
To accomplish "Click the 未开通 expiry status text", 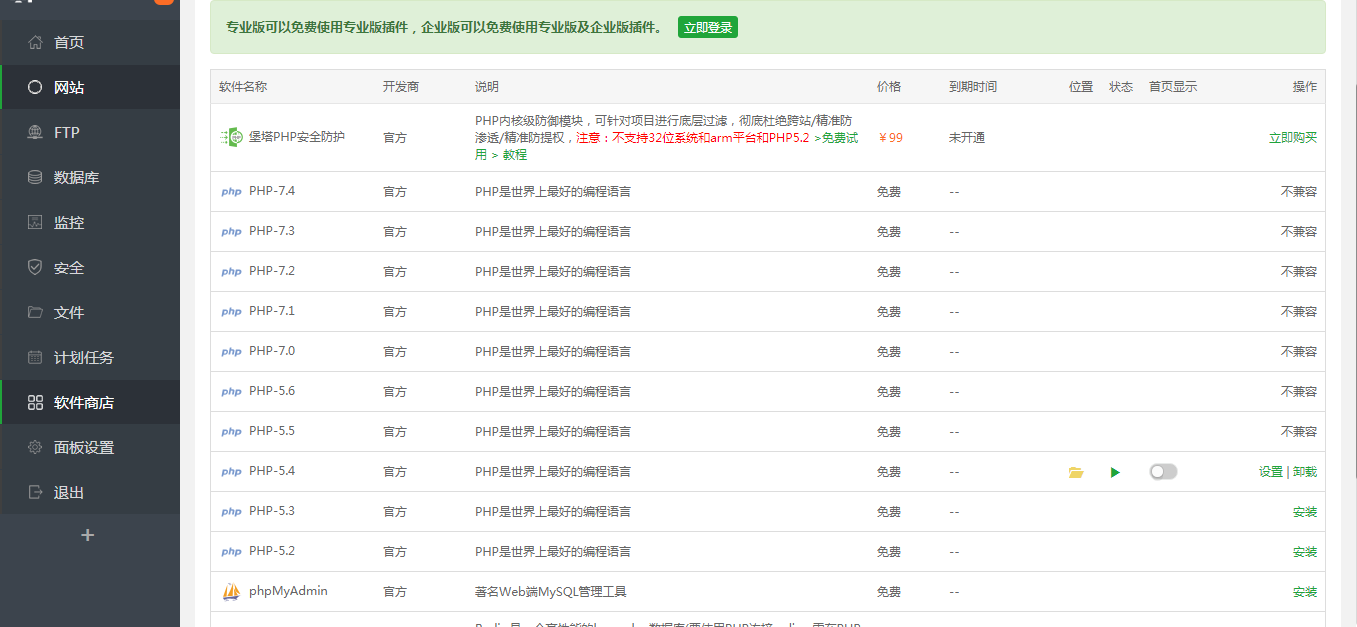I will coord(967,138).
